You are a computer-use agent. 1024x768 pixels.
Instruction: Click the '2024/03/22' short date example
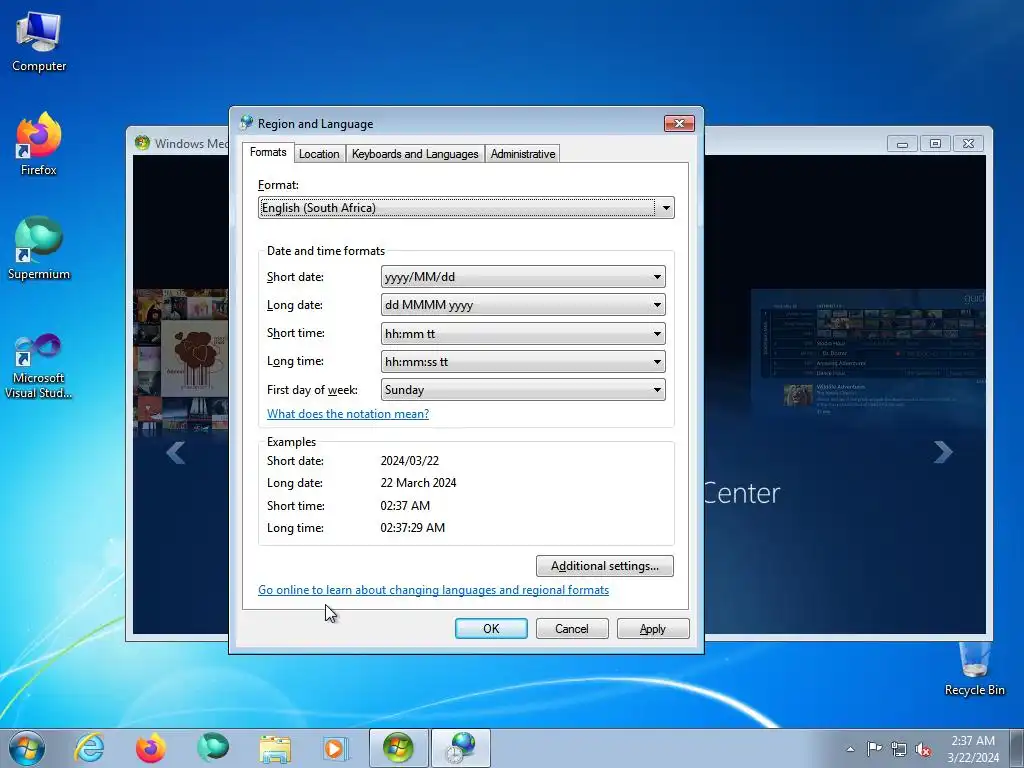[x=409, y=461]
